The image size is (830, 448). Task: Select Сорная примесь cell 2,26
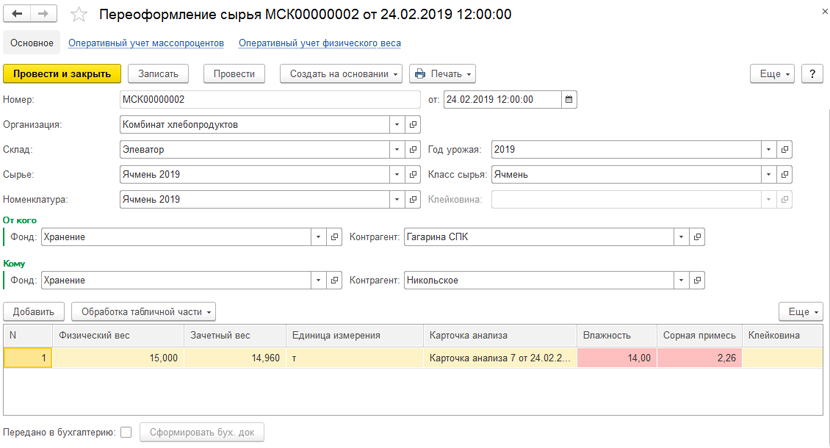pos(700,358)
